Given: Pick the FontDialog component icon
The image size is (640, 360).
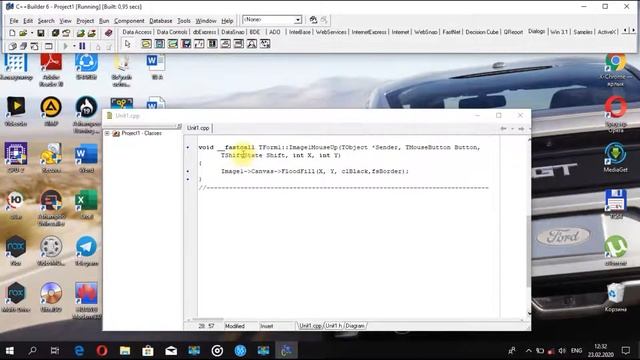Looking at the screenshot, I should pyautogui.click(x=199, y=44).
